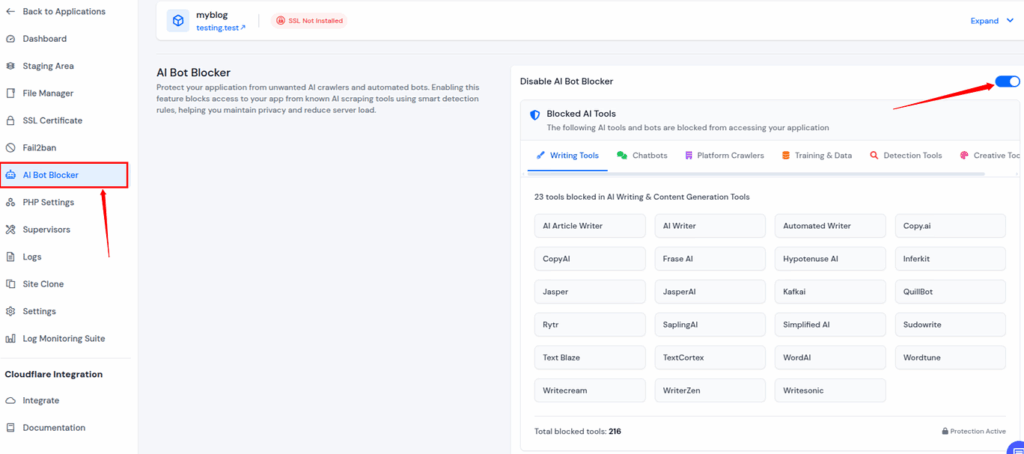The height and width of the screenshot is (454, 1024).
Task: Open Log Monitoring Suite in sidebar
Action: (65, 338)
